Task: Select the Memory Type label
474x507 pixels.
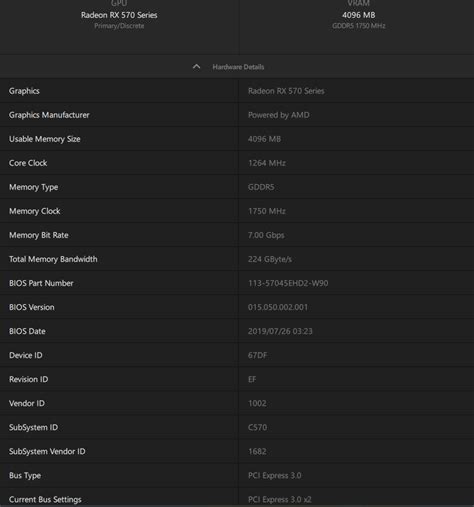Action: [x=34, y=187]
